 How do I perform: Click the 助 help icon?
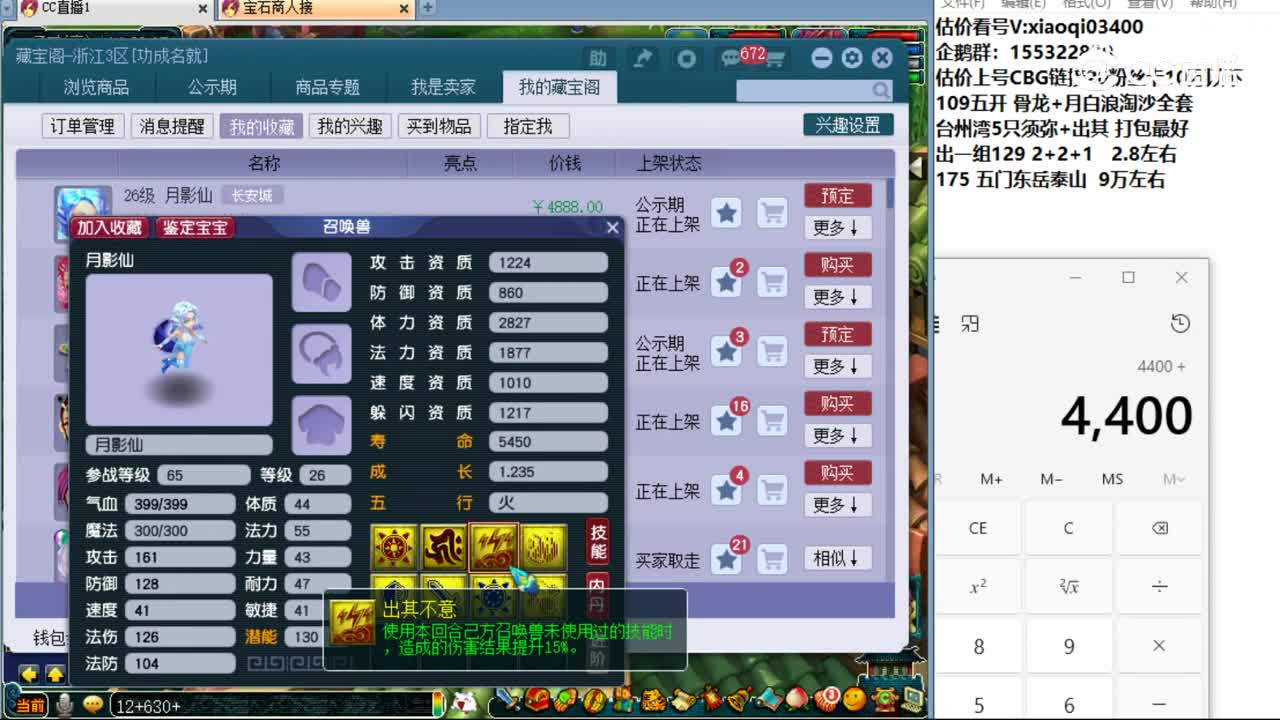(x=598, y=58)
